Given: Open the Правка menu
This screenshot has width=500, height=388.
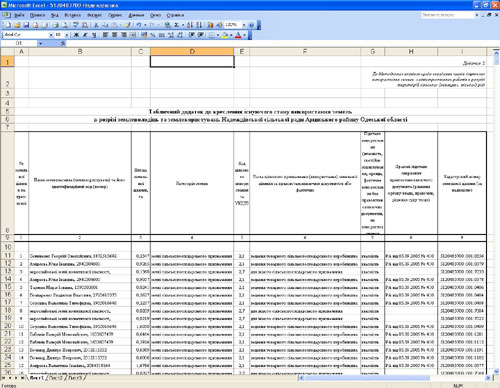Looking at the screenshot, I should (37, 15).
